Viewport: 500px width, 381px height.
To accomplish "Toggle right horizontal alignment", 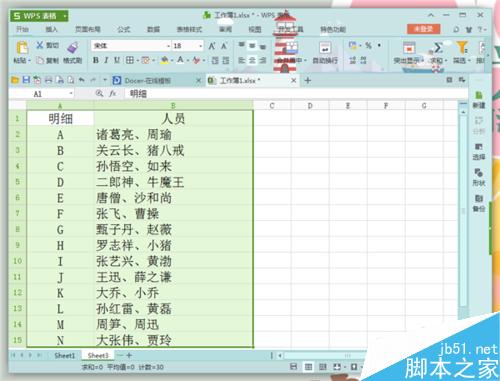I will click(x=263, y=60).
